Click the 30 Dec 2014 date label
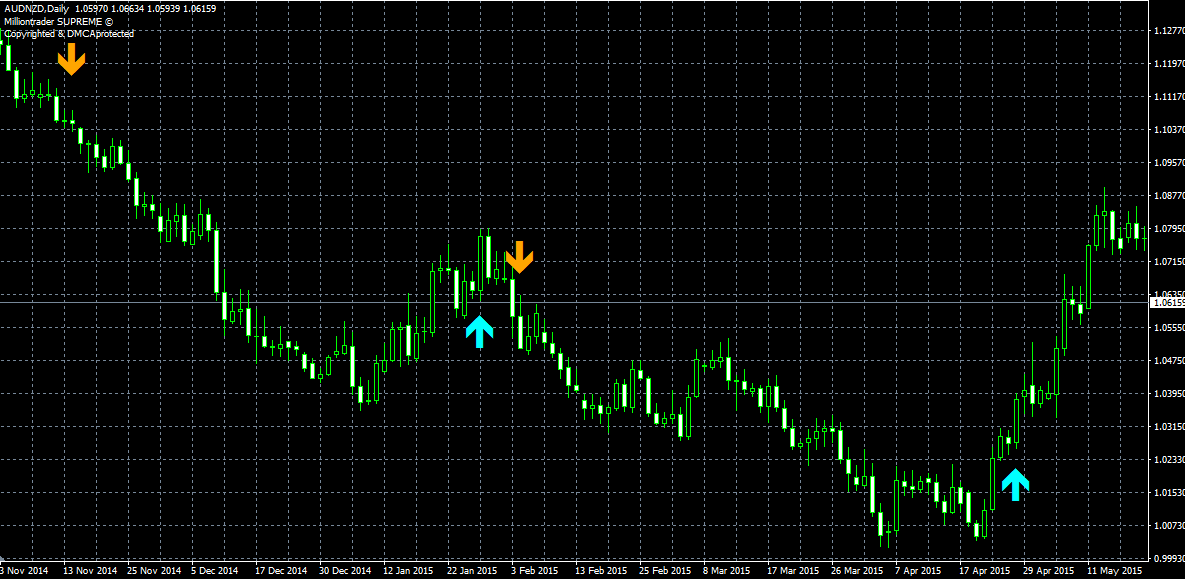Screen dimensions: 1185x579 (346, 571)
